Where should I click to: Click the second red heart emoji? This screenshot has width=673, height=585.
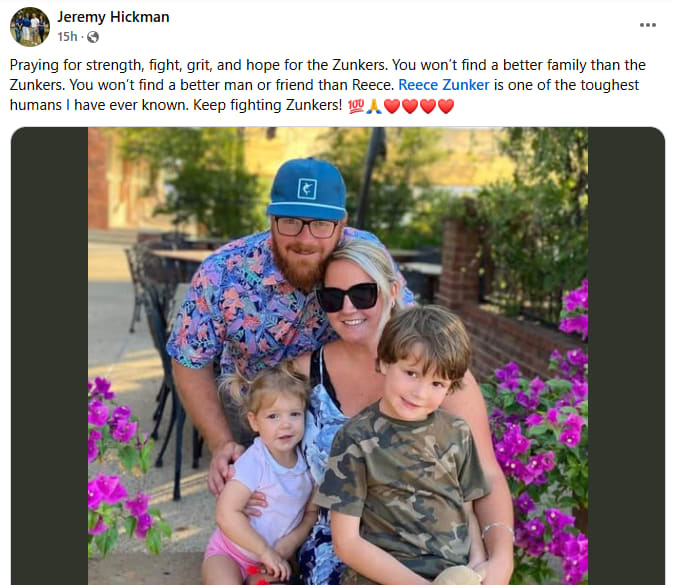[410, 106]
